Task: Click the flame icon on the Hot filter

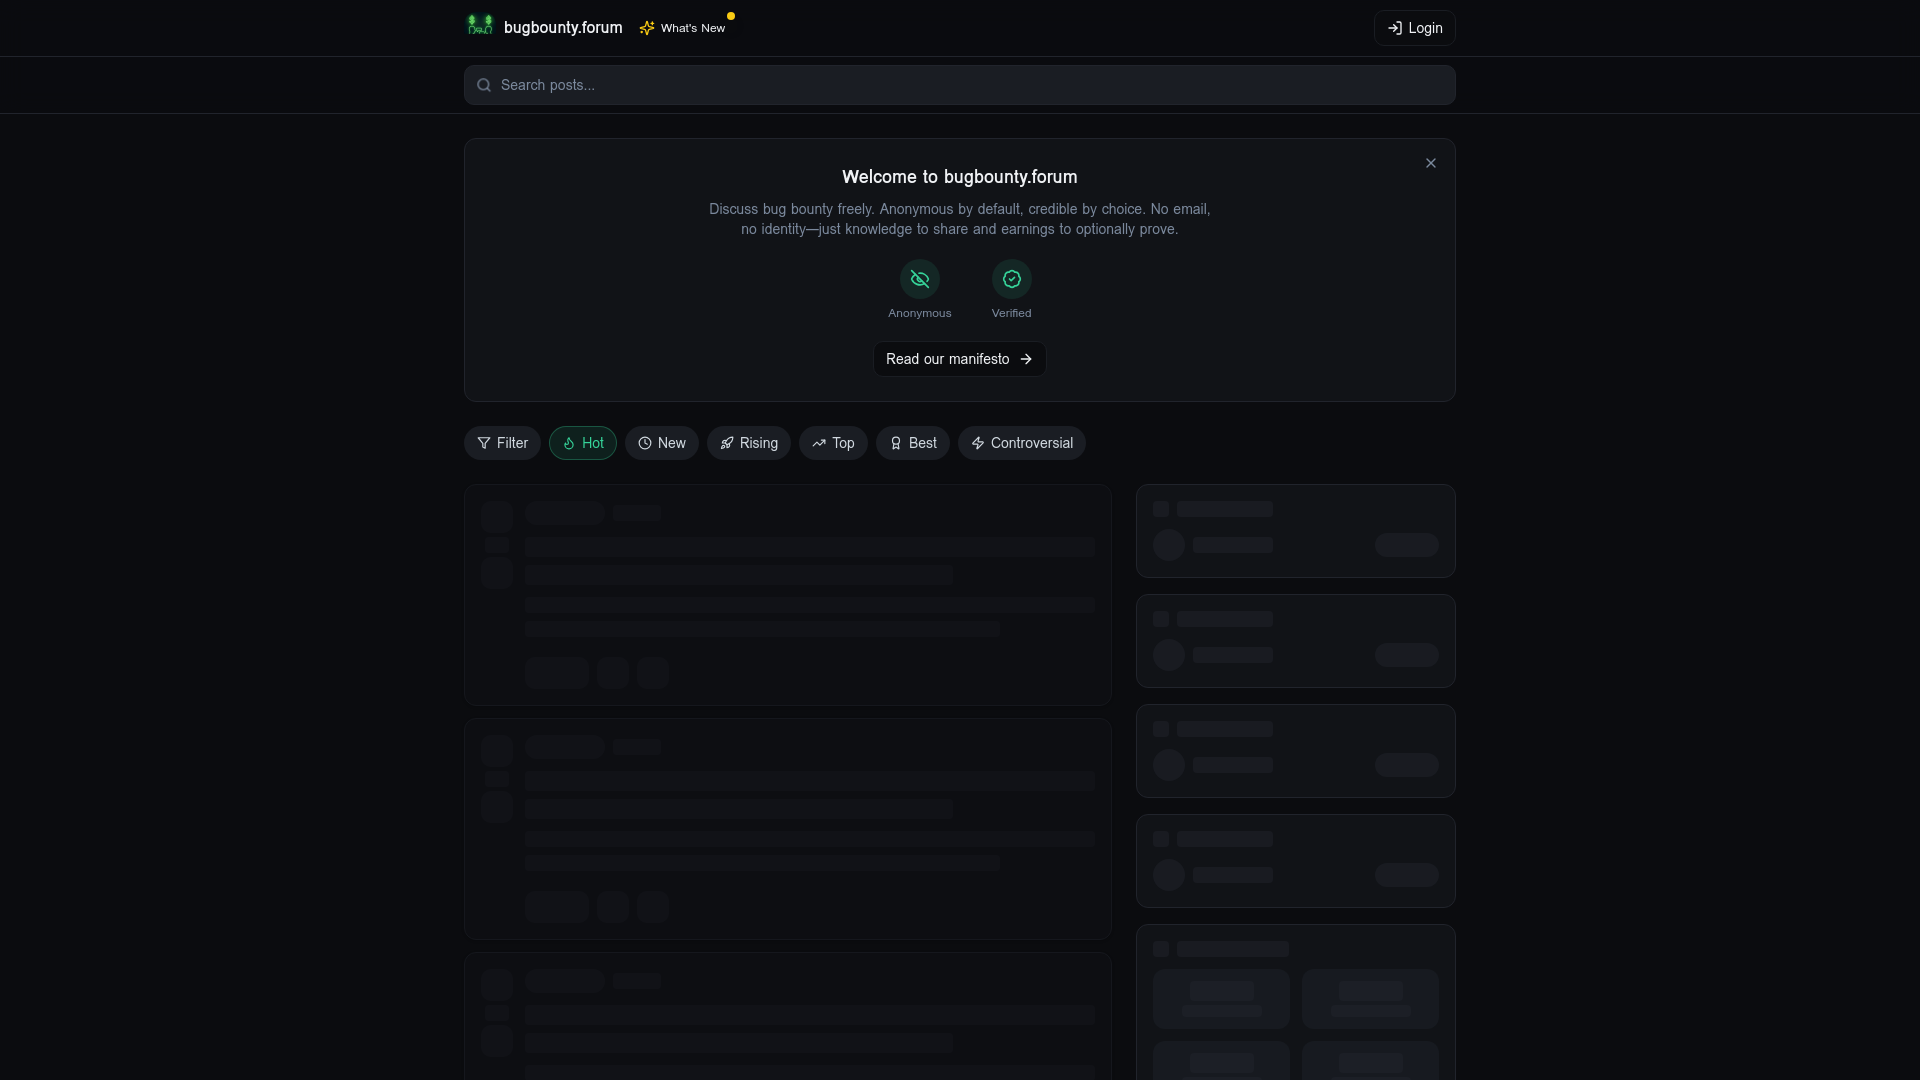Action: [568, 443]
